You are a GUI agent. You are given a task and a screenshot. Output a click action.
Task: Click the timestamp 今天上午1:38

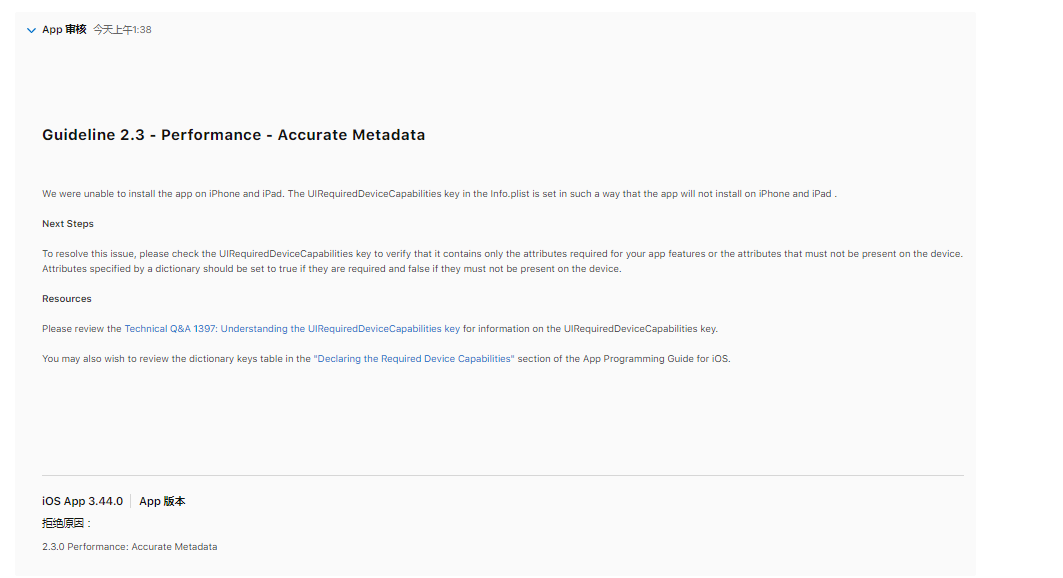(123, 30)
